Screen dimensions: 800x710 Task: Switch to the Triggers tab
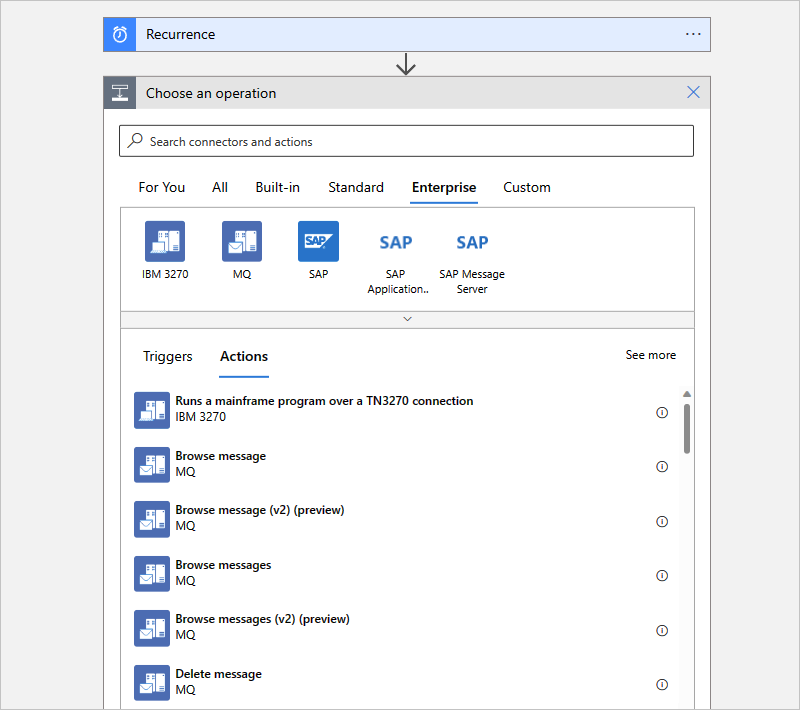[x=168, y=356]
